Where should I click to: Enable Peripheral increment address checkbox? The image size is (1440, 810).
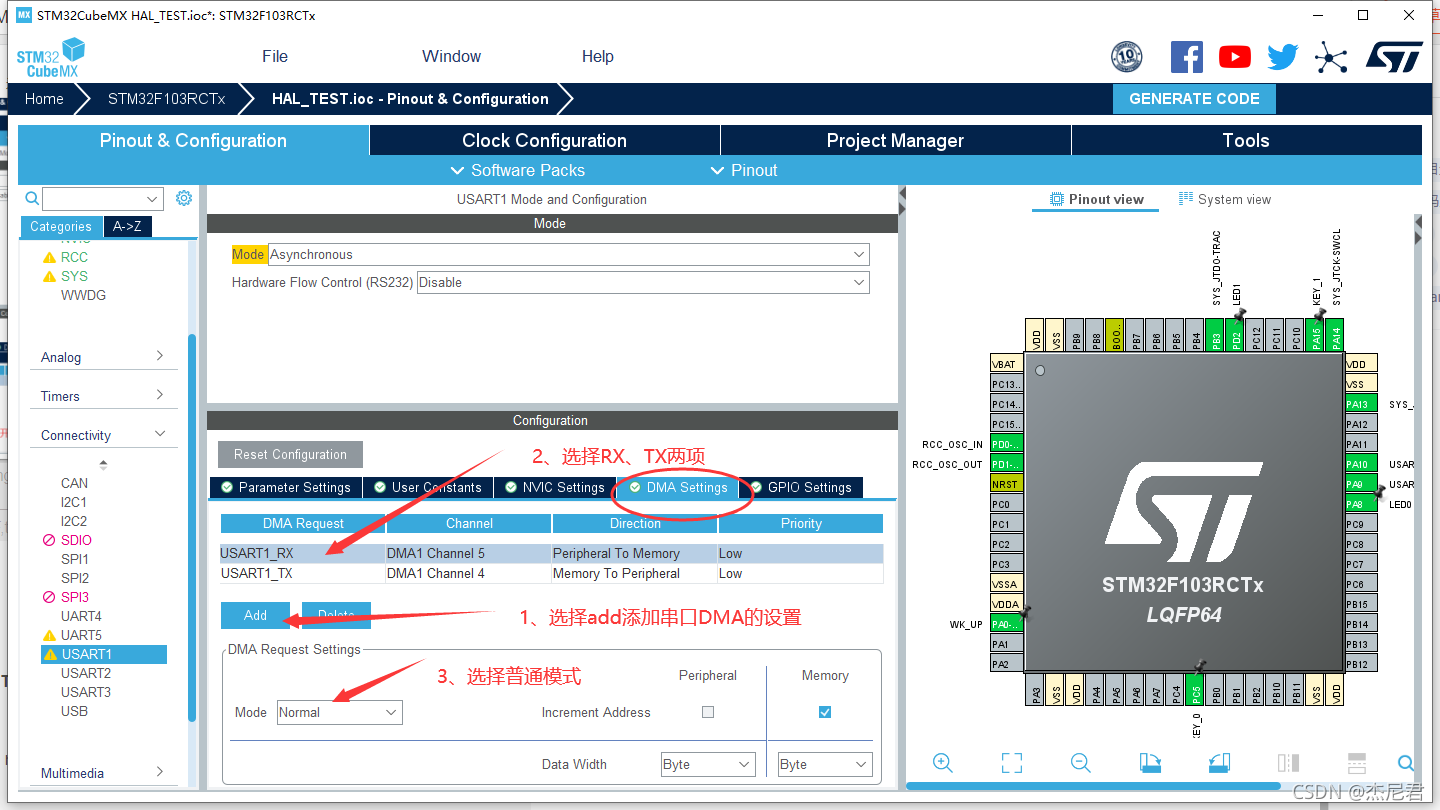click(x=708, y=712)
